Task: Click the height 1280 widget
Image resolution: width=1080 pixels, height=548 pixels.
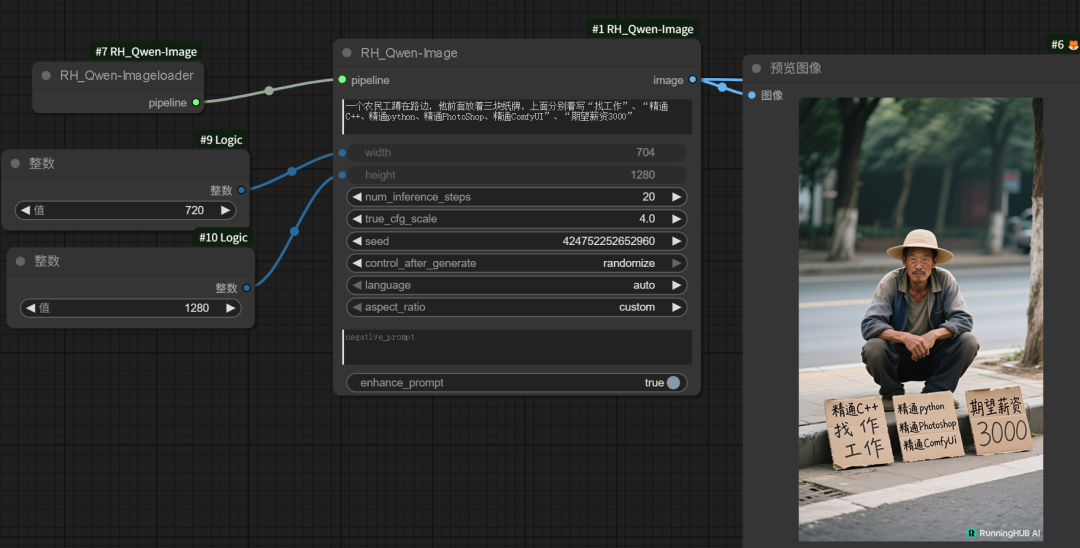Action: pos(517,175)
